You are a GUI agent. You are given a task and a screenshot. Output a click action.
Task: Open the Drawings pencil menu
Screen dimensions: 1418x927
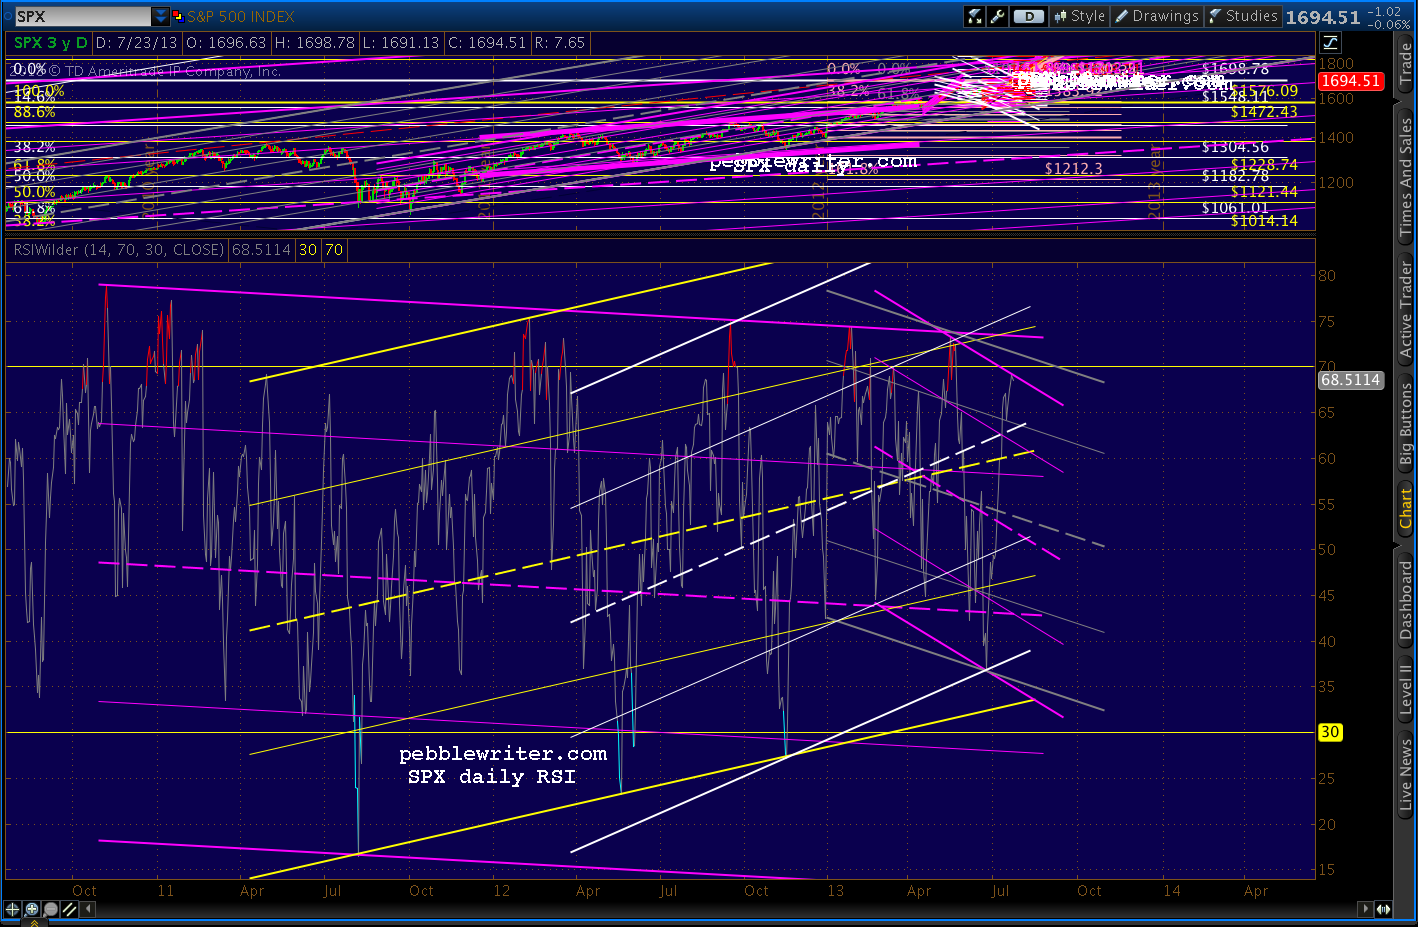pyautogui.click(x=1156, y=16)
